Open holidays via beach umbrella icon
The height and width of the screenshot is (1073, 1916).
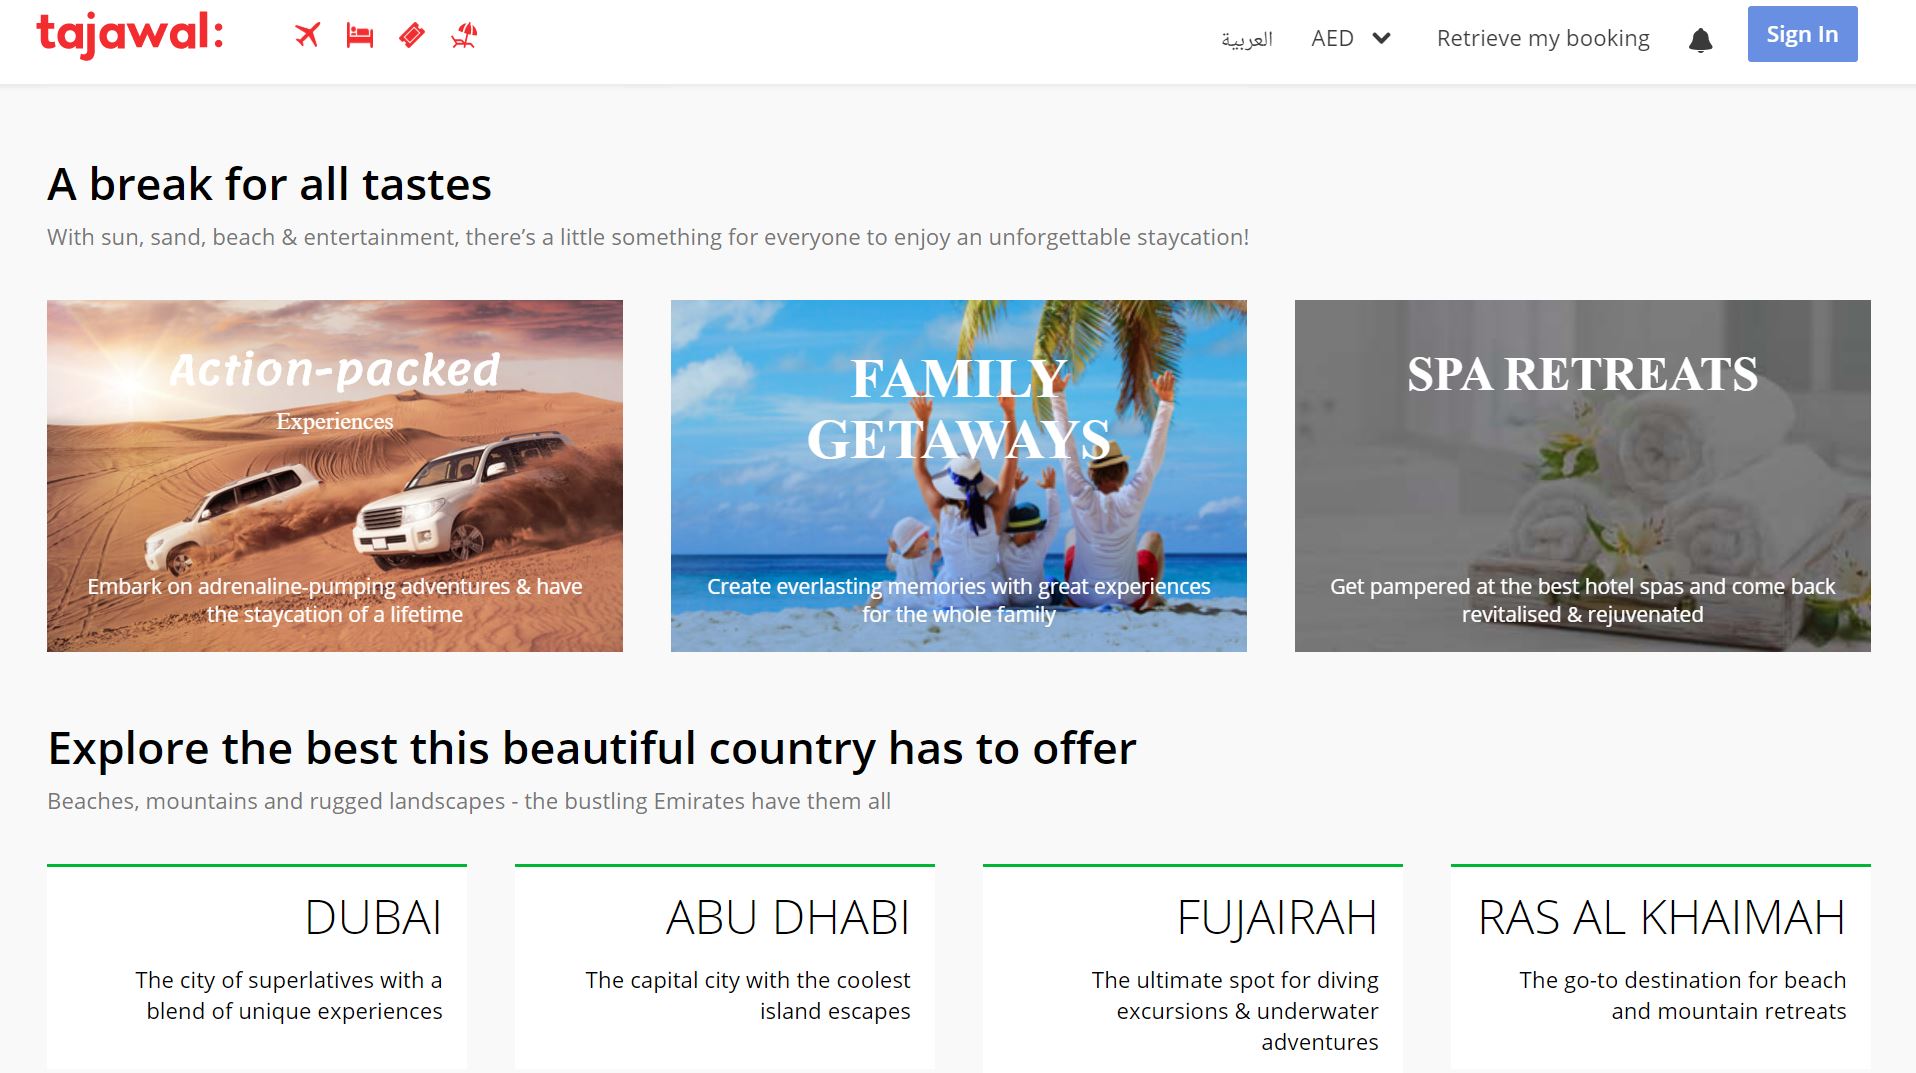click(464, 36)
